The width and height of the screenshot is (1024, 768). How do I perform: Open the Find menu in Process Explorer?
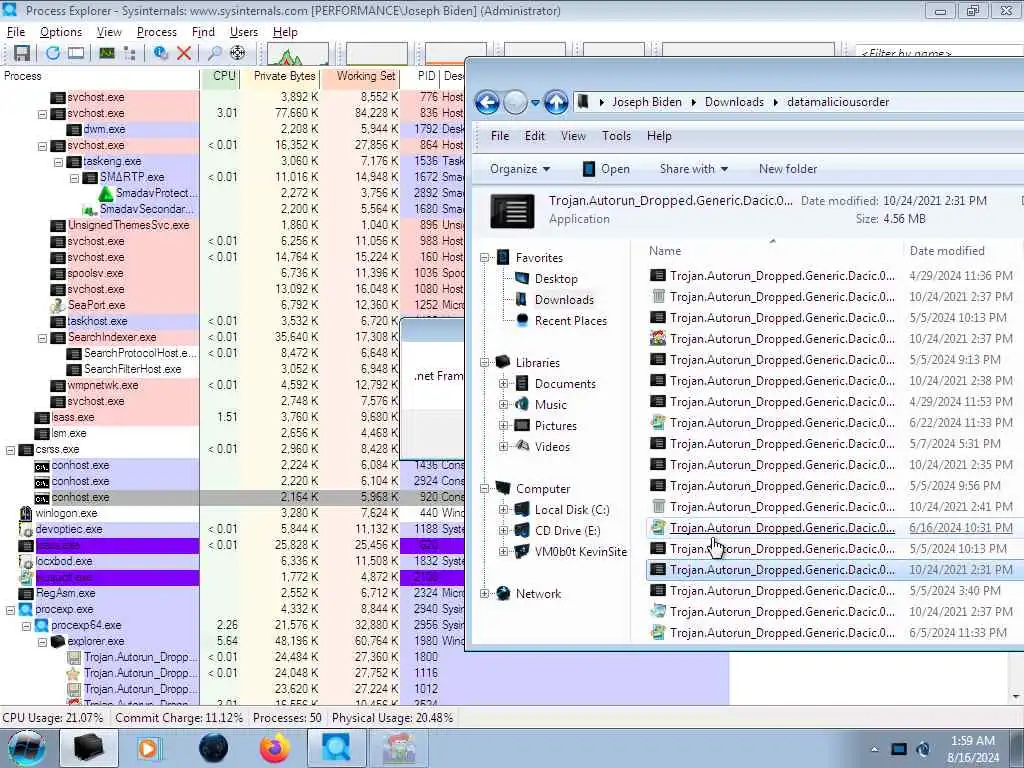click(x=203, y=32)
